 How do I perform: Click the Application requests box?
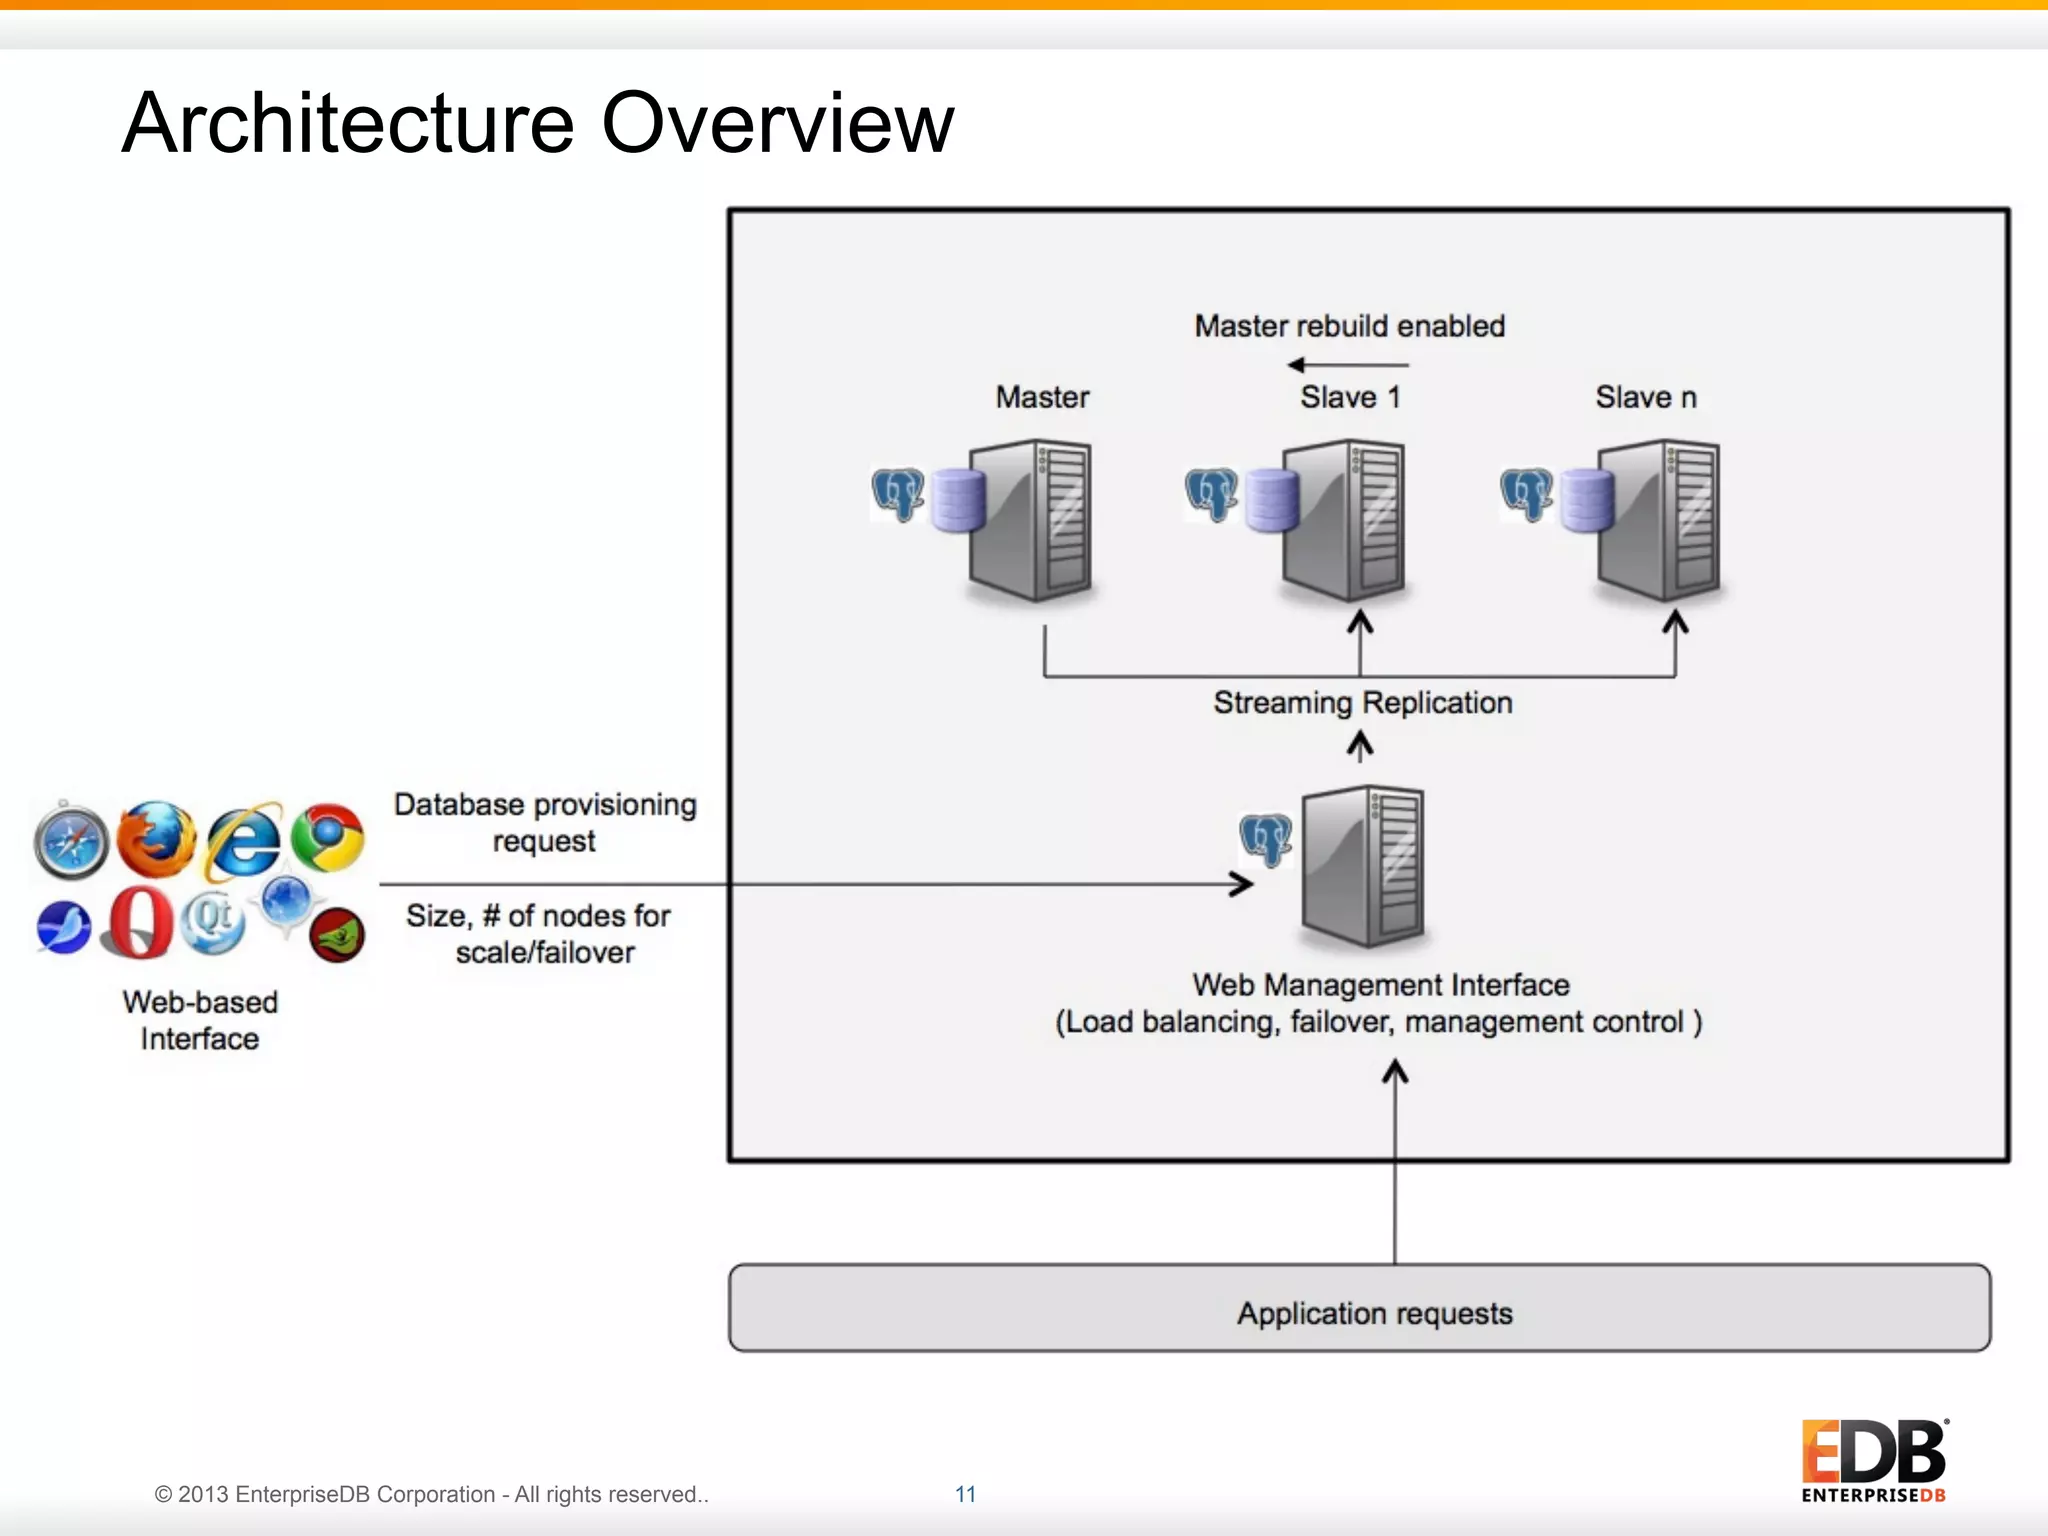pos(1360,1308)
